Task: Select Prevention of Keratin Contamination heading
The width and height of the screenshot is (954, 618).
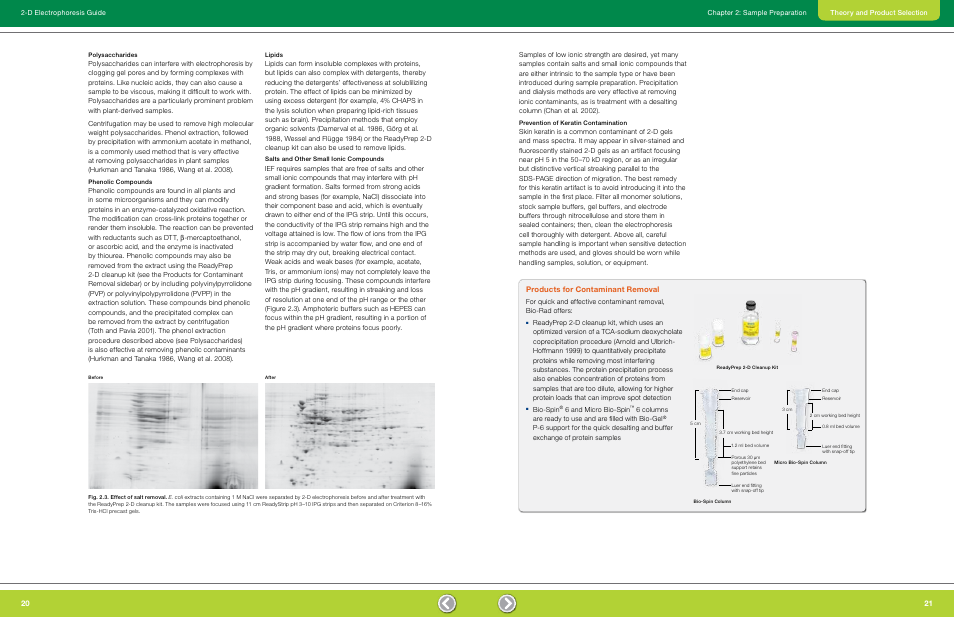Action: tap(573, 123)
